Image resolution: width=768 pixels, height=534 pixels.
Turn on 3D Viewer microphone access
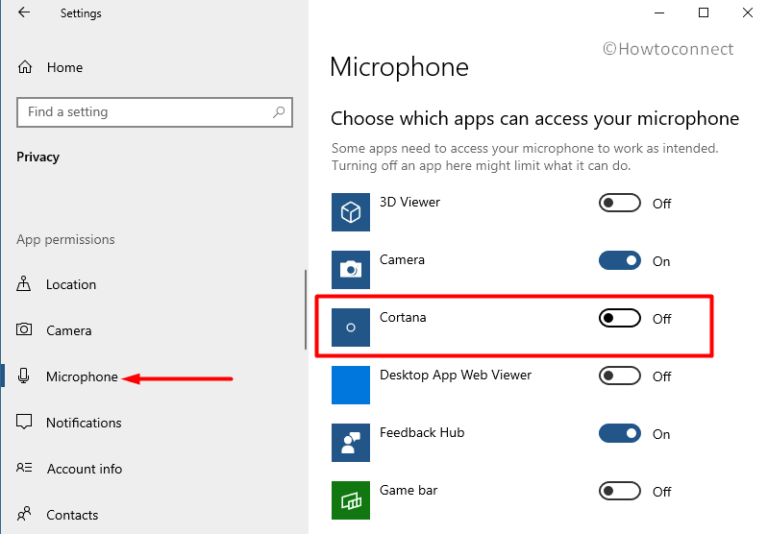tap(620, 203)
